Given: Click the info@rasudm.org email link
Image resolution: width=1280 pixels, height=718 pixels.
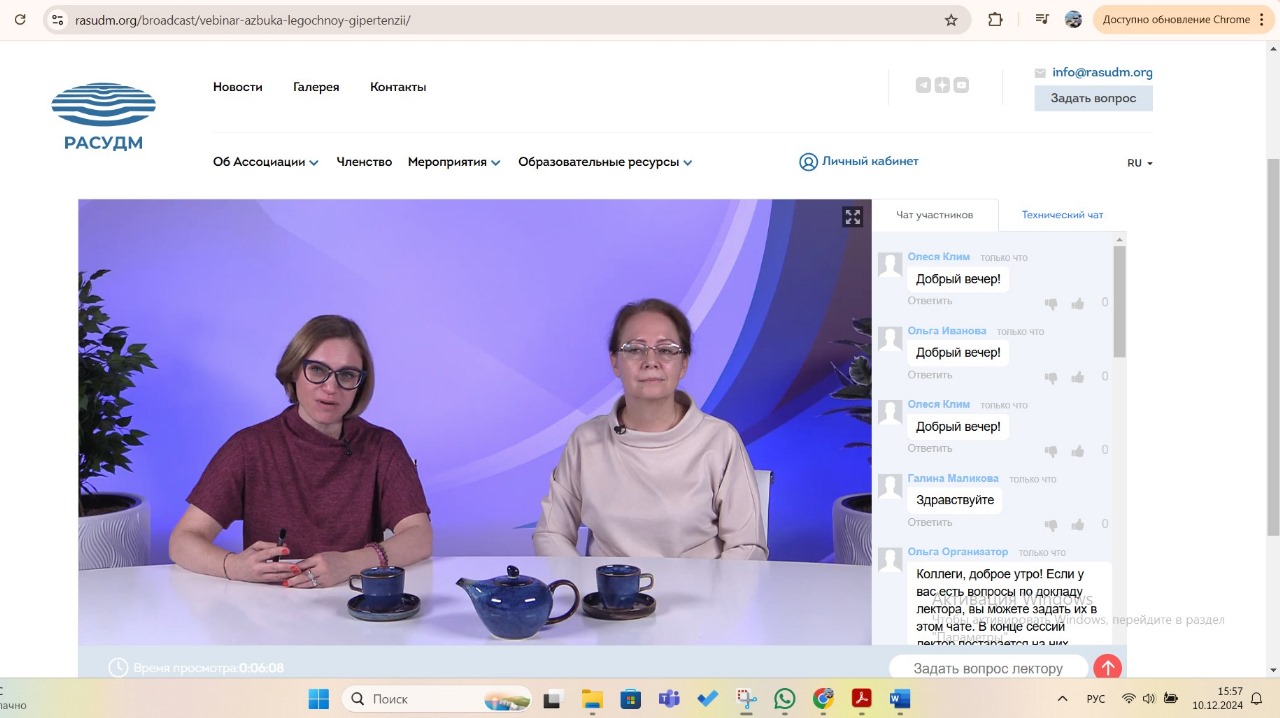Looking at the screenshot, I should 1102,72.
